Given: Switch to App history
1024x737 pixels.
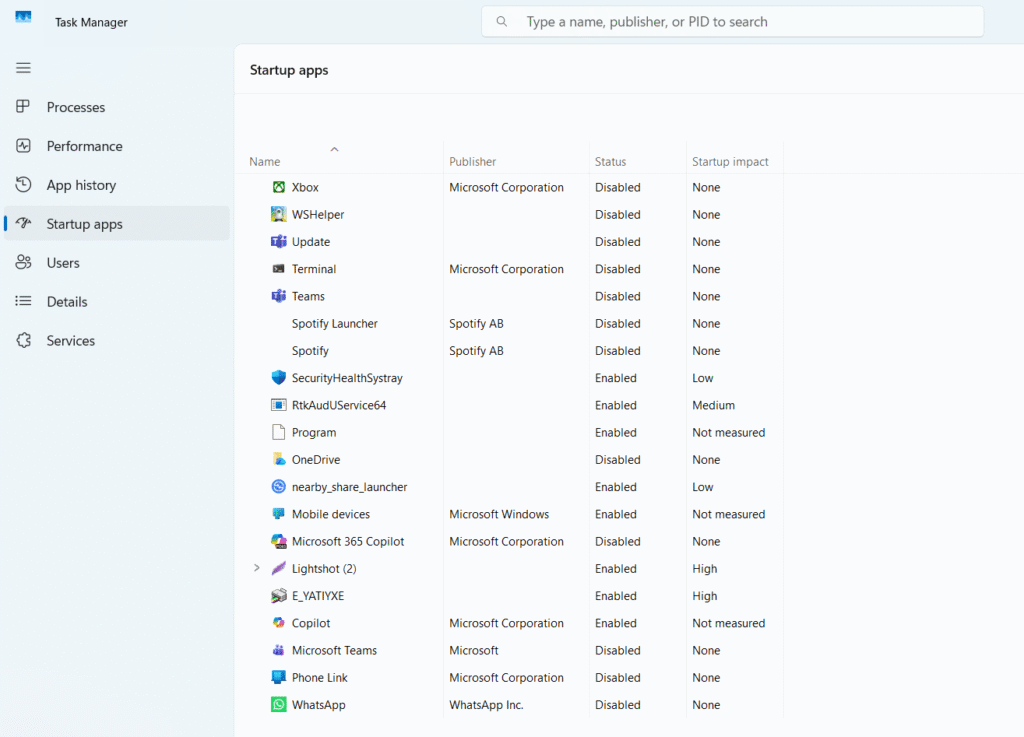Looking at the screenshot, I should tap(117, 185).
